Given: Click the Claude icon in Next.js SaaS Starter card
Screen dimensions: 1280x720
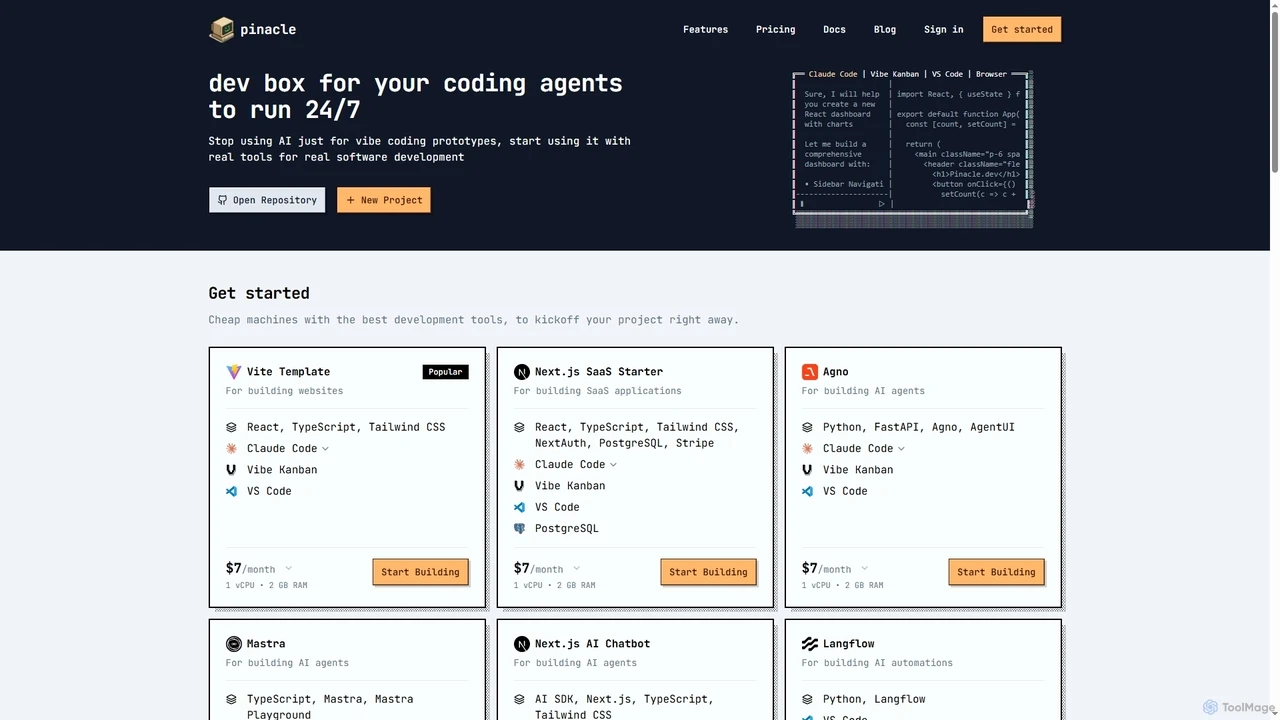Looking at the screenshot, I should 519,465.
